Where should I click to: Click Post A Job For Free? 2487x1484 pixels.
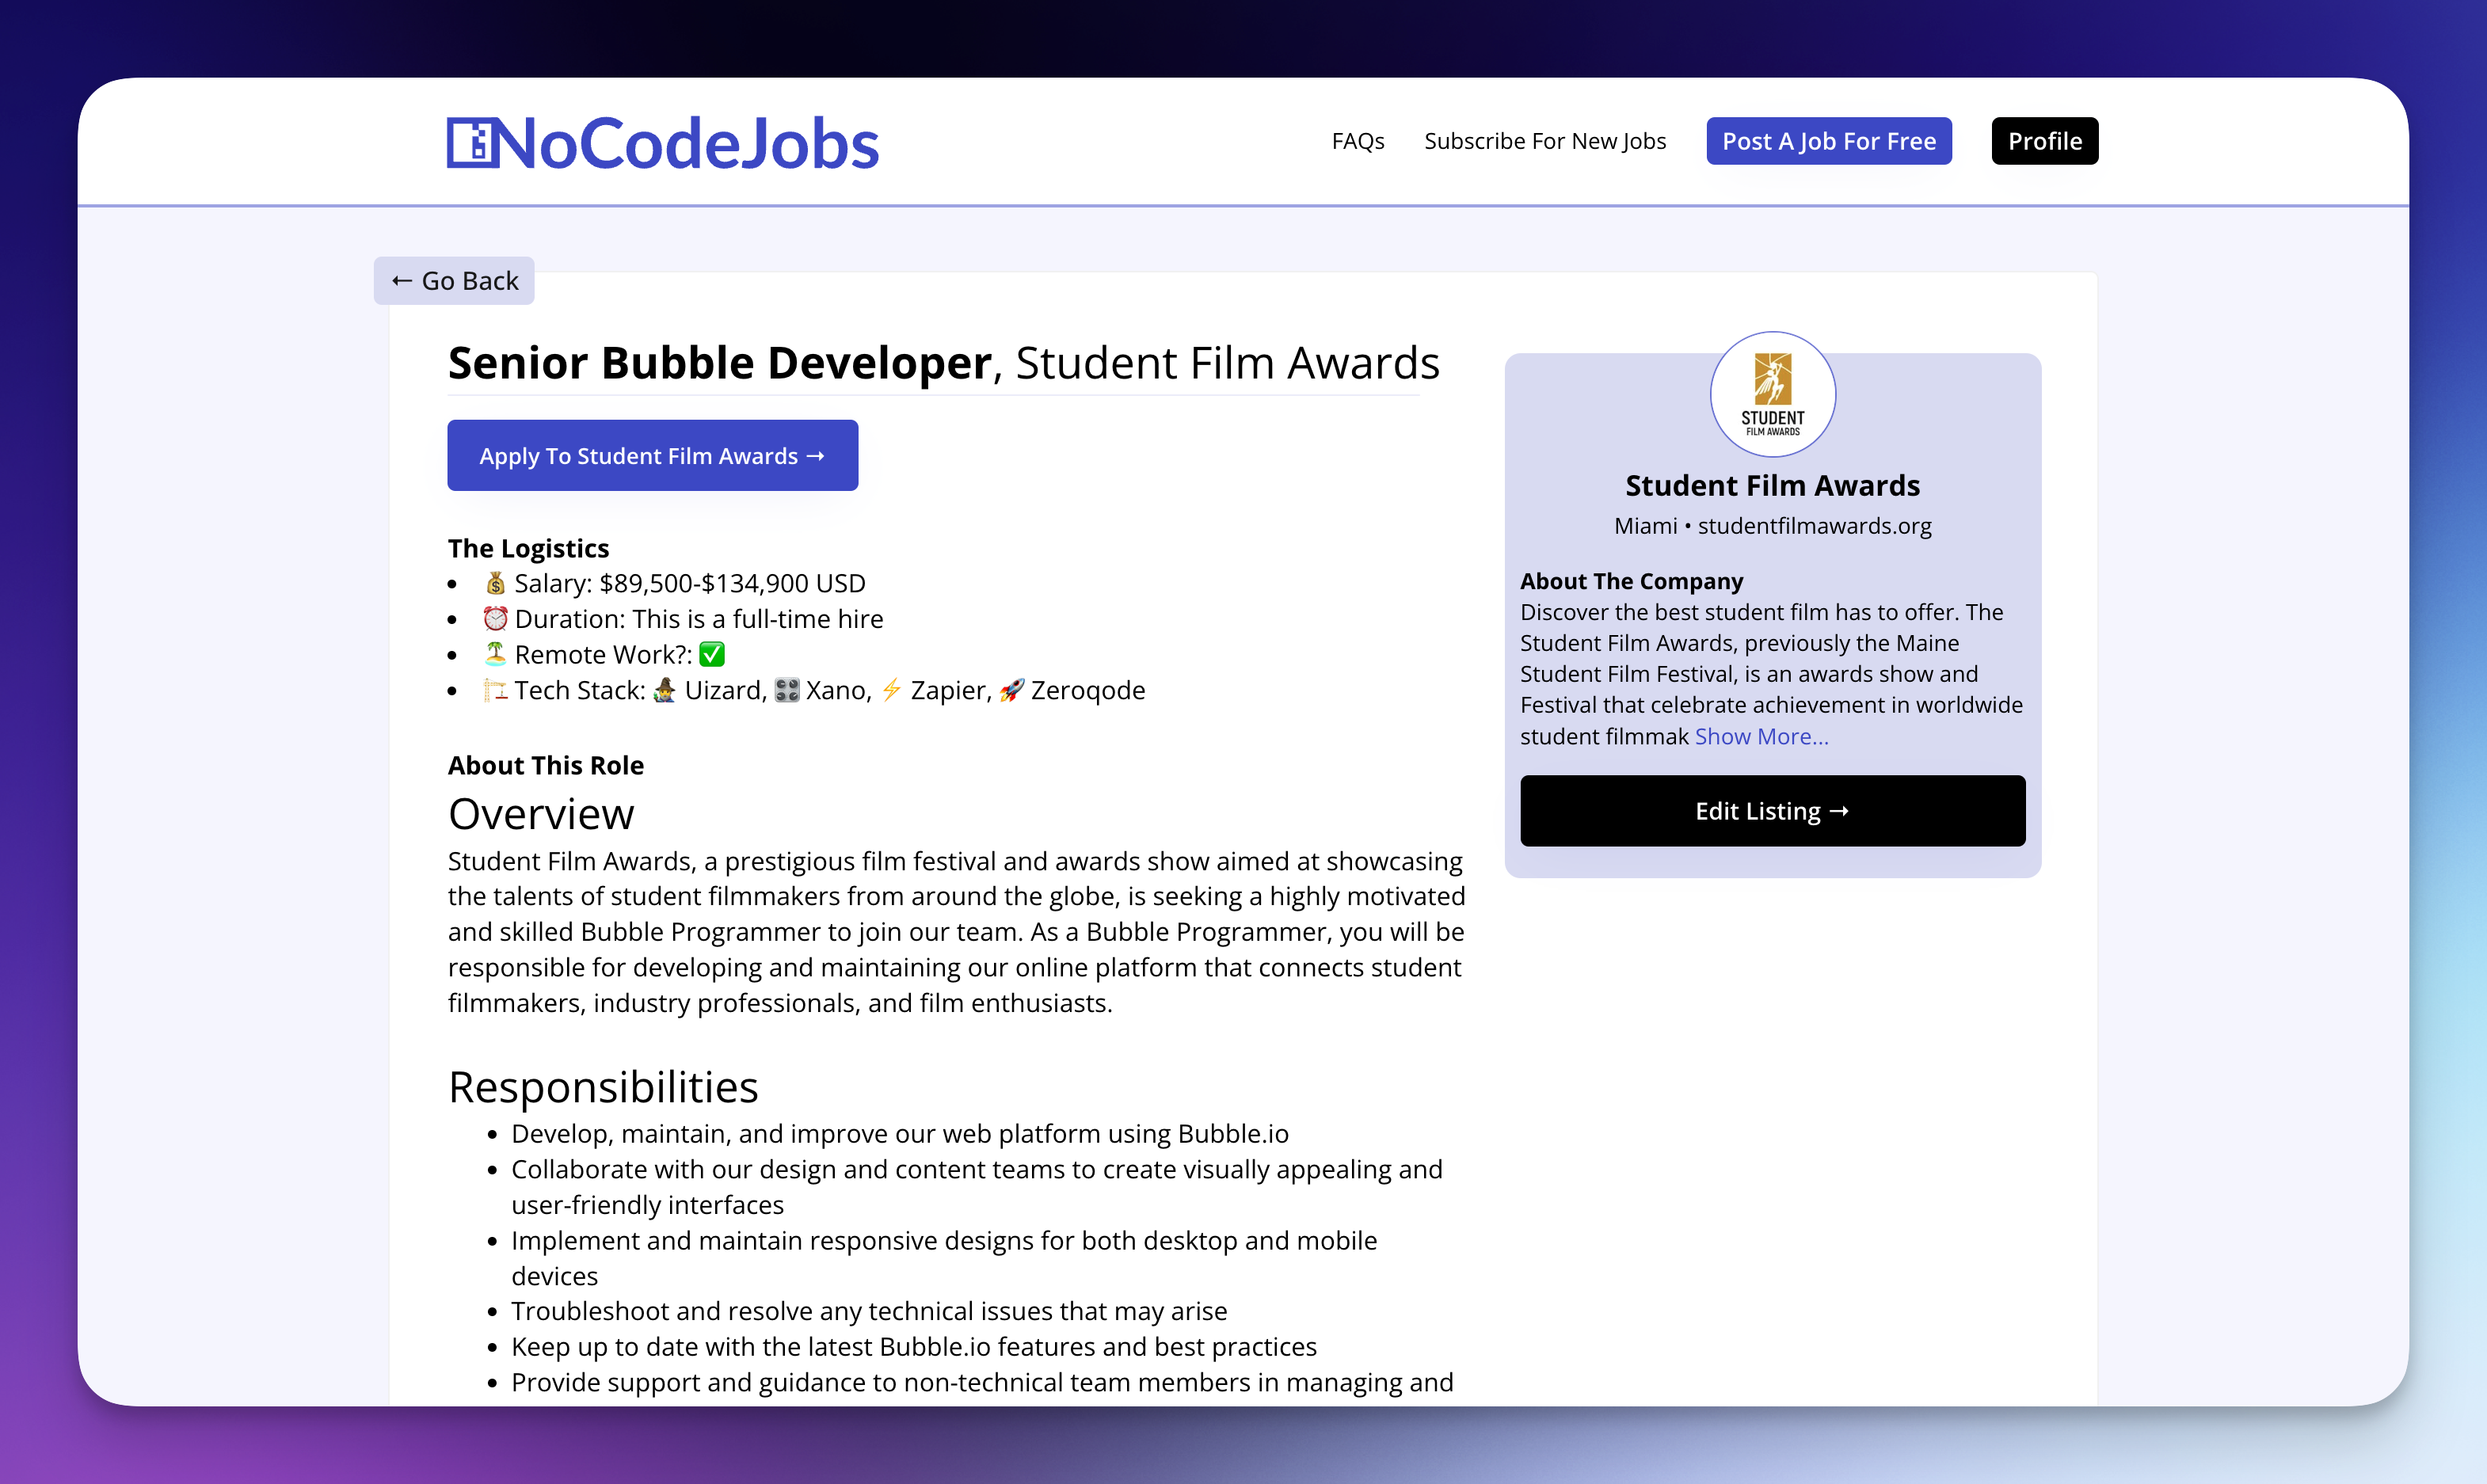coord(1828,141)
